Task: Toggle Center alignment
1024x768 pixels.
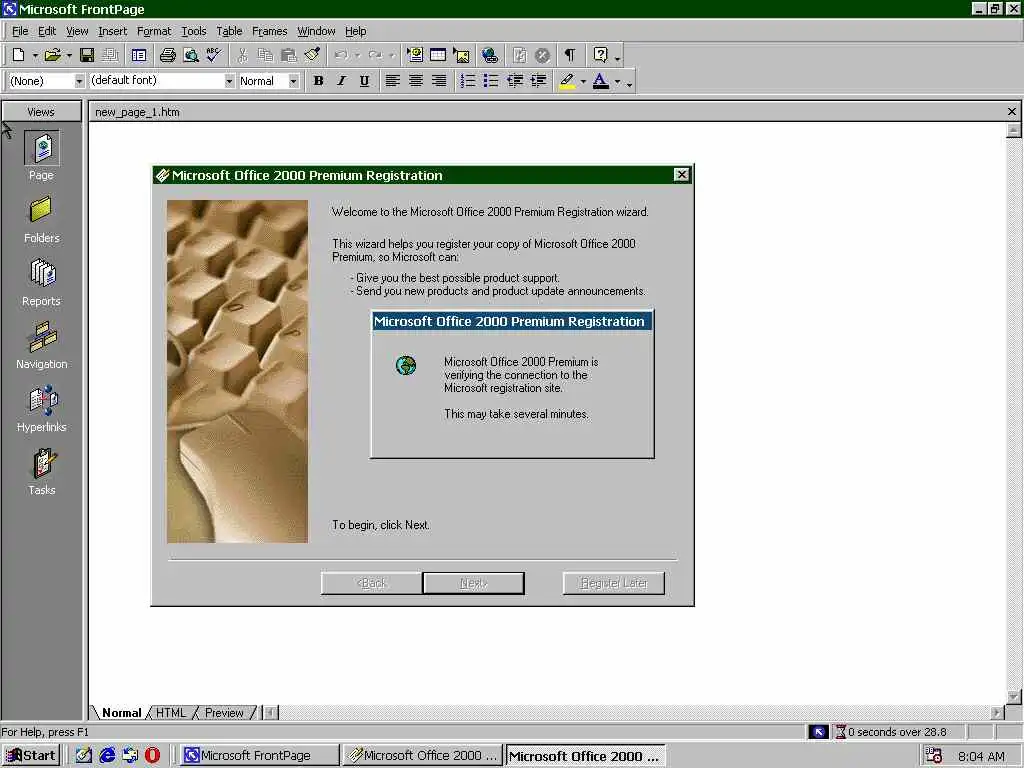Action: point(416,81)
